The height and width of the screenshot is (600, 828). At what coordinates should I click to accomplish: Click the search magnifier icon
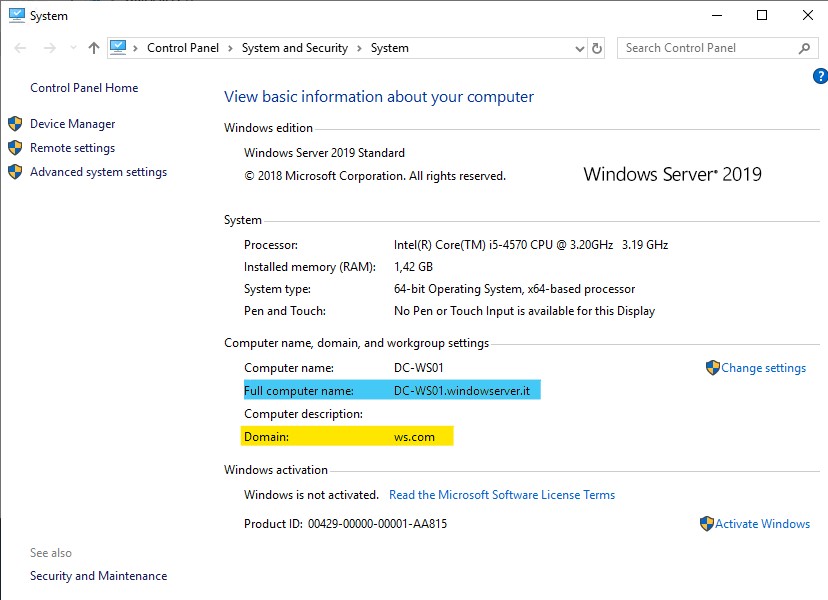click(804, 49)
